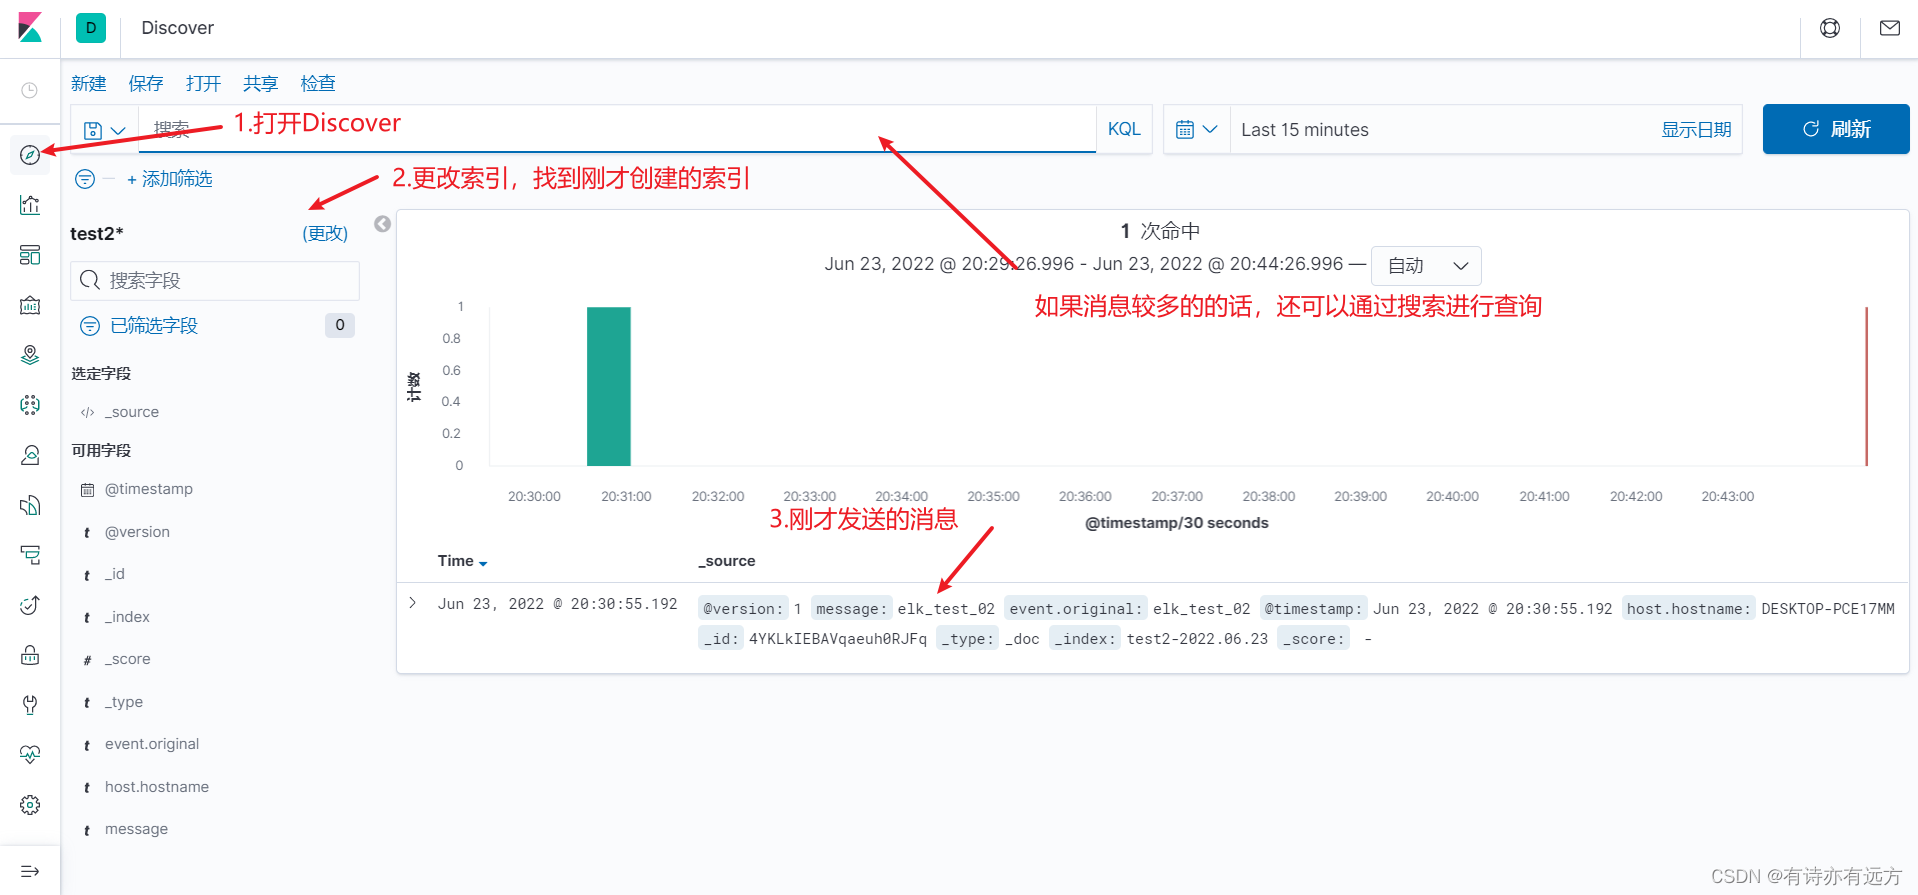Click 新建 menu item

click(89, 84)
